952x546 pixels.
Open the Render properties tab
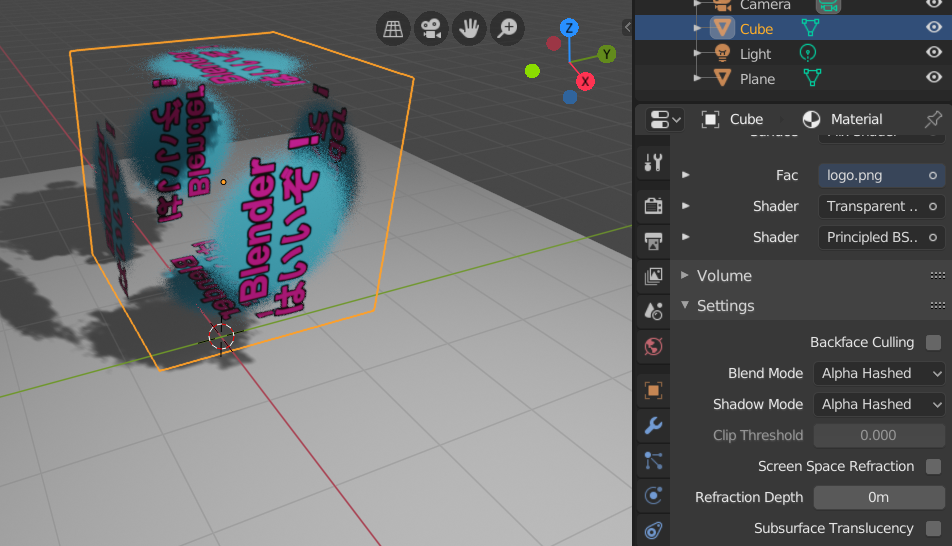653,205
